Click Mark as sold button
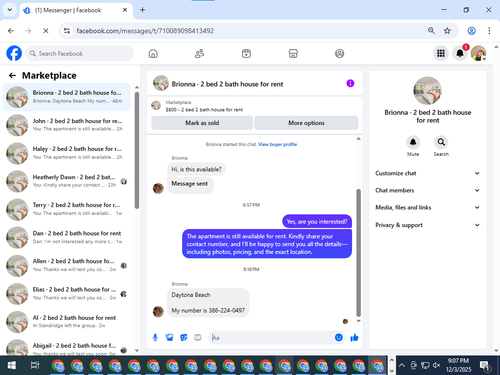500x375 pixels. click(202, 123)
